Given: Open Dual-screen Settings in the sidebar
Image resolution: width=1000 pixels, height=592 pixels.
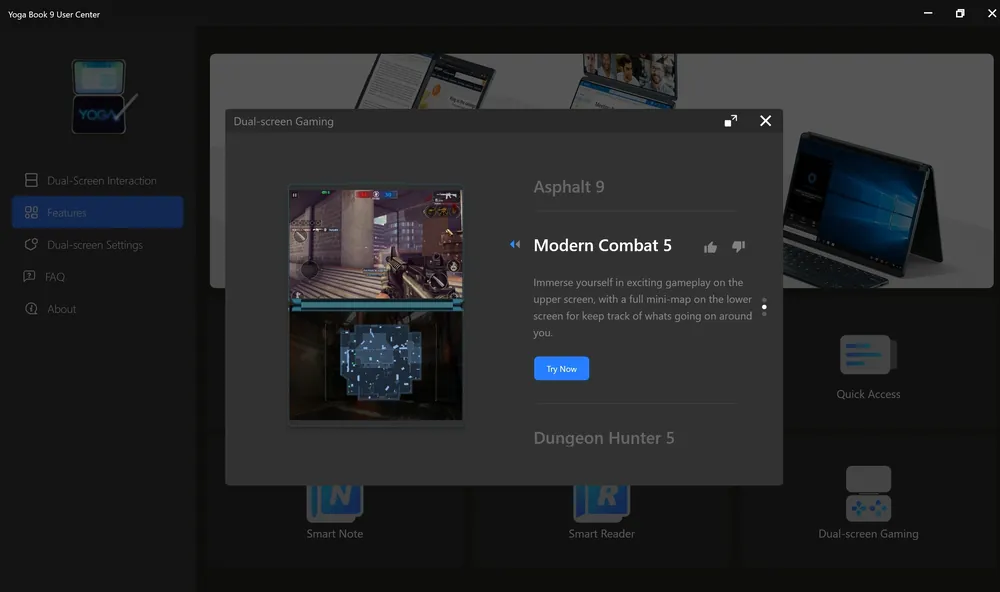Looking at the screenshot, I should (x=98, y=245).
